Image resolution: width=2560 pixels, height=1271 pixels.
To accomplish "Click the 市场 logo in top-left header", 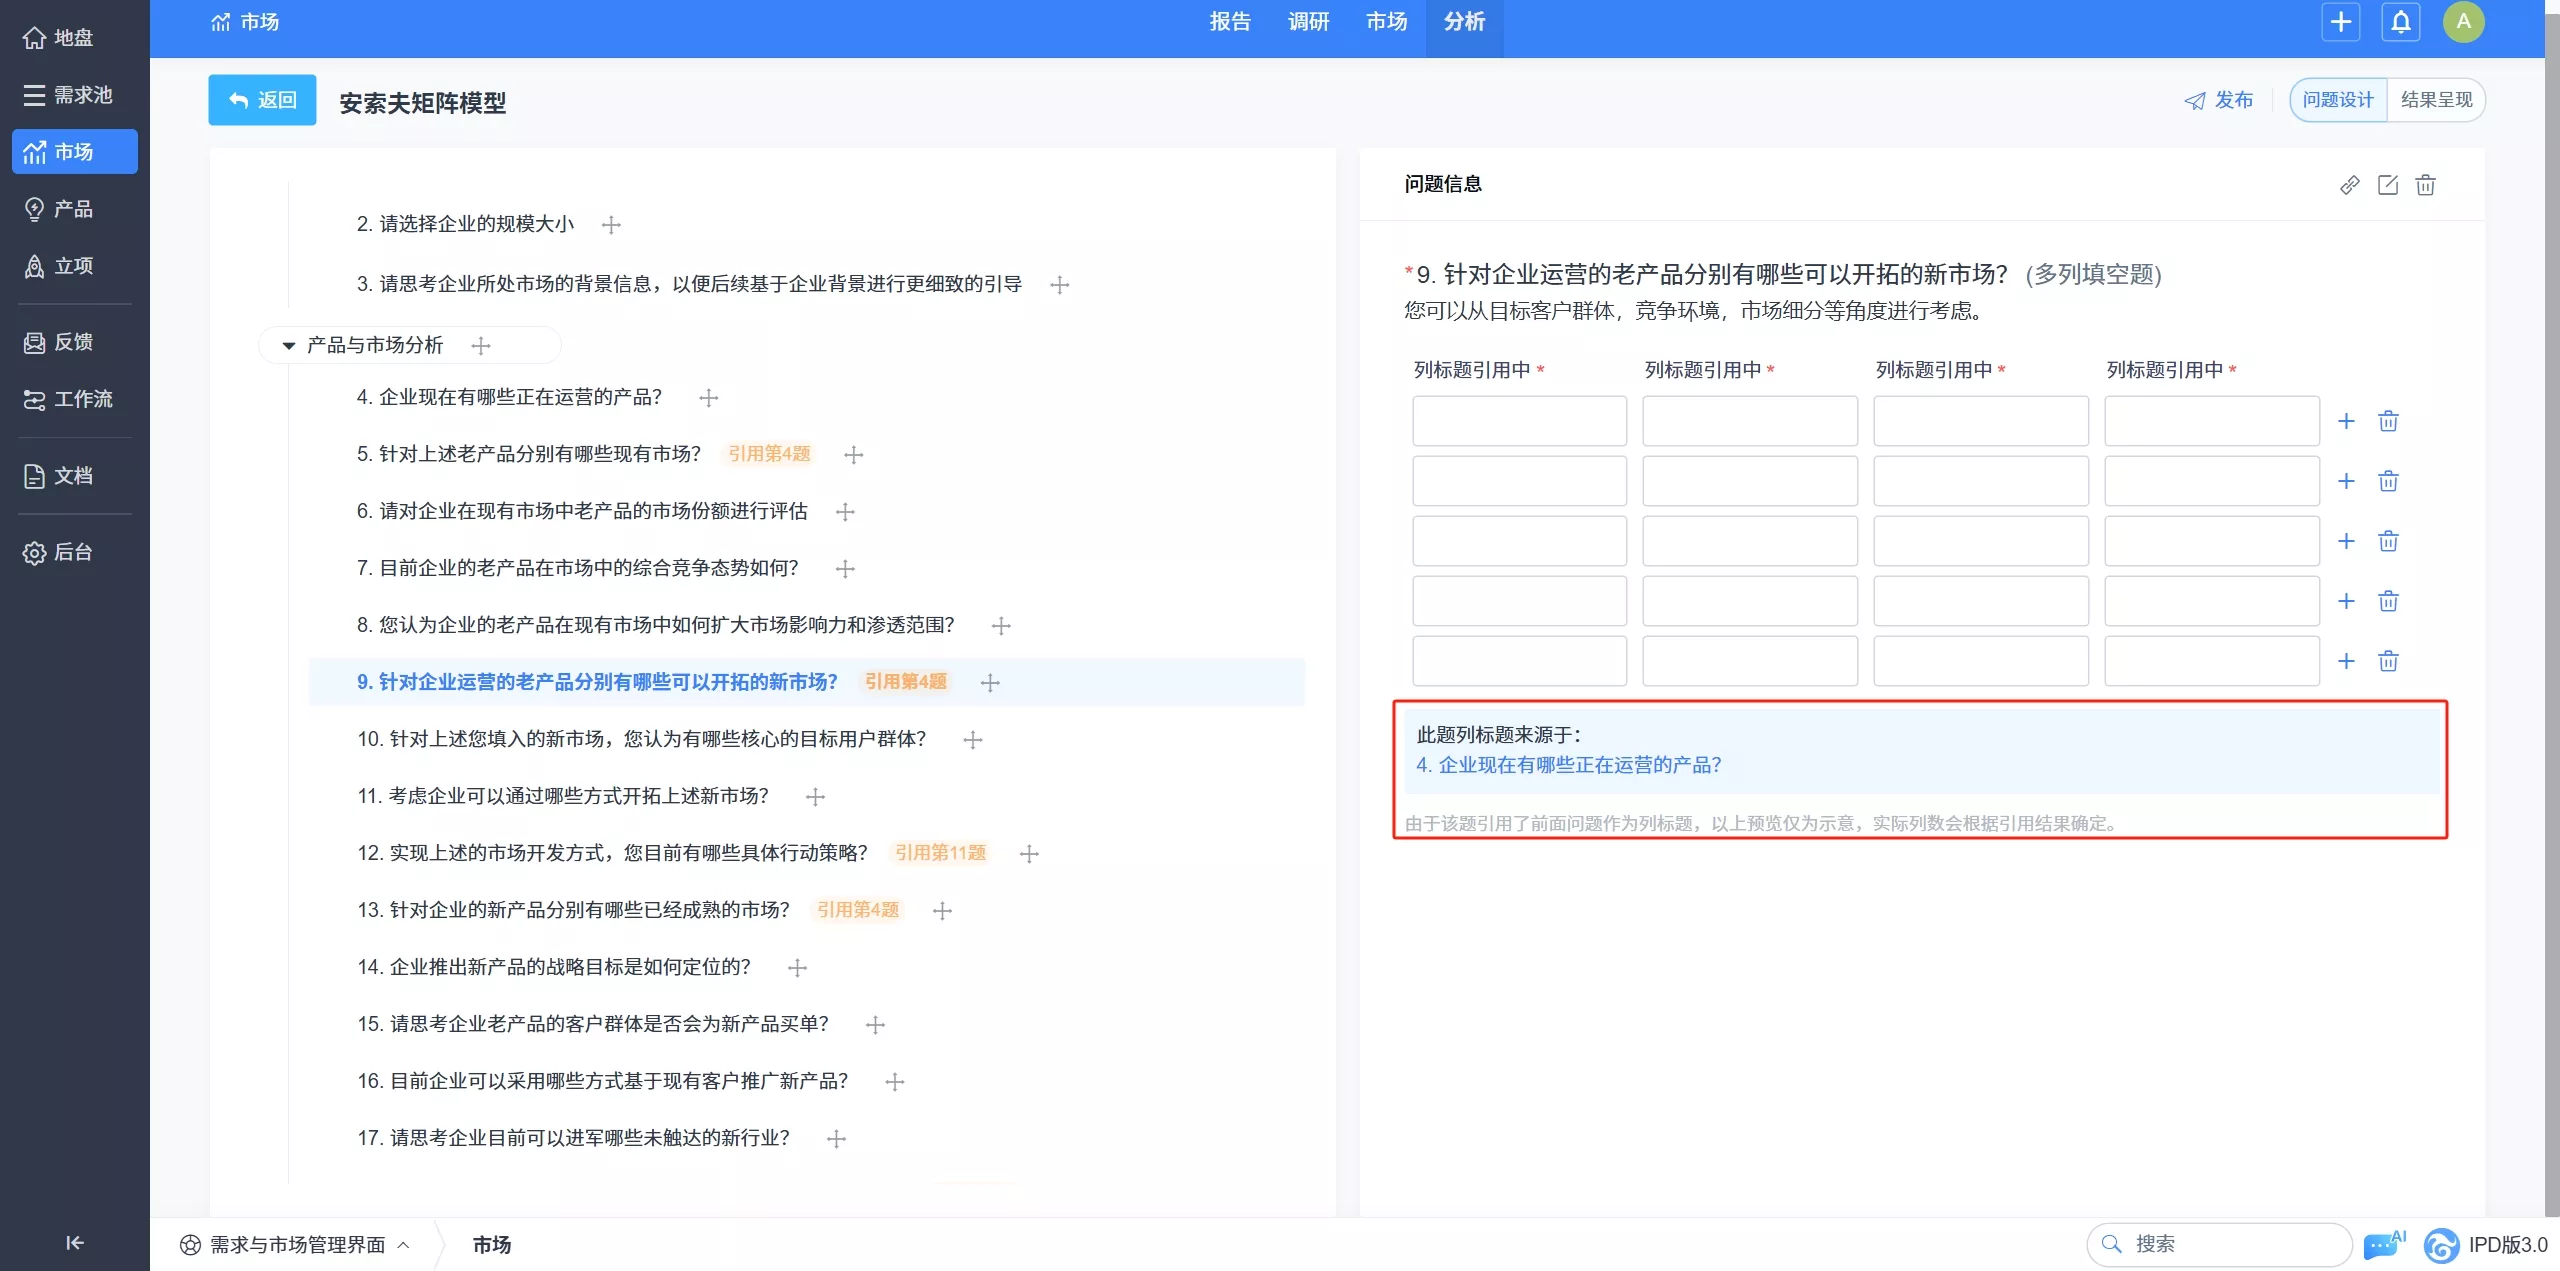I will click(245, 22).
